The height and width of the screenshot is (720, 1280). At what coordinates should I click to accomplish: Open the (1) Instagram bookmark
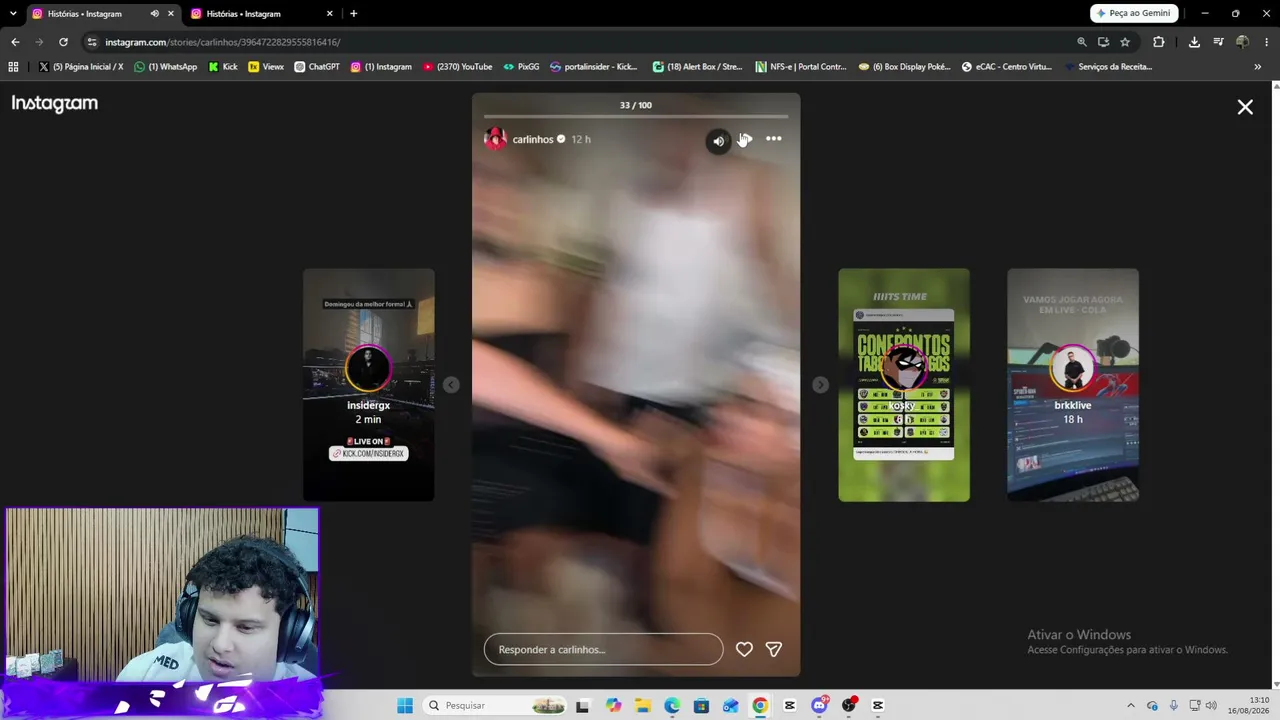click(x=381, y=67)
